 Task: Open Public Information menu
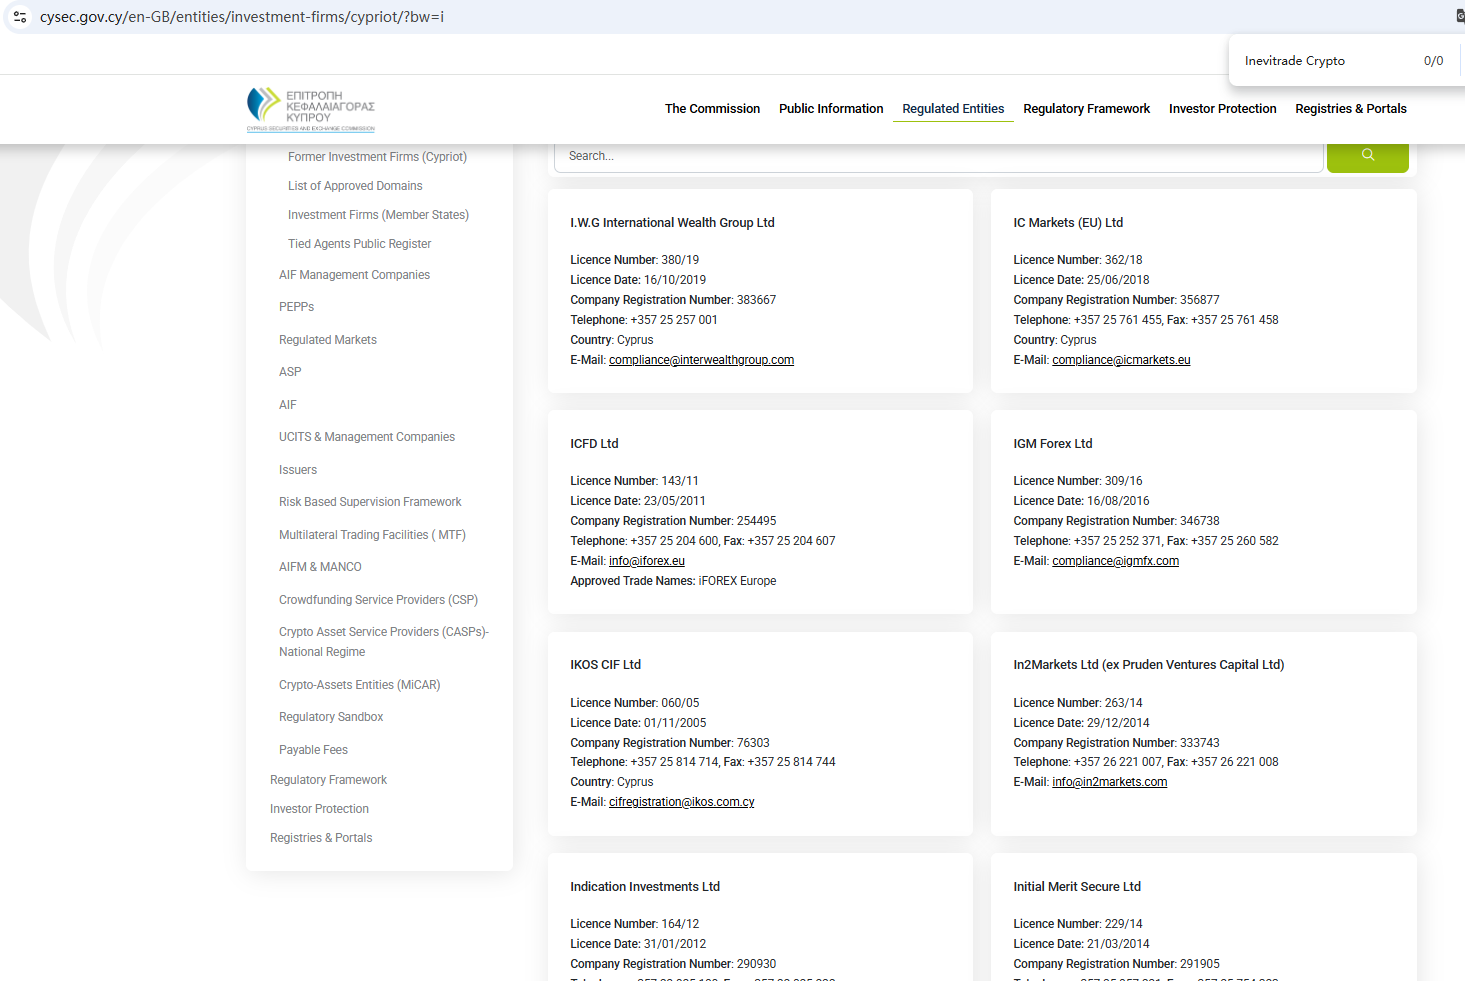(x=831, y=109)
